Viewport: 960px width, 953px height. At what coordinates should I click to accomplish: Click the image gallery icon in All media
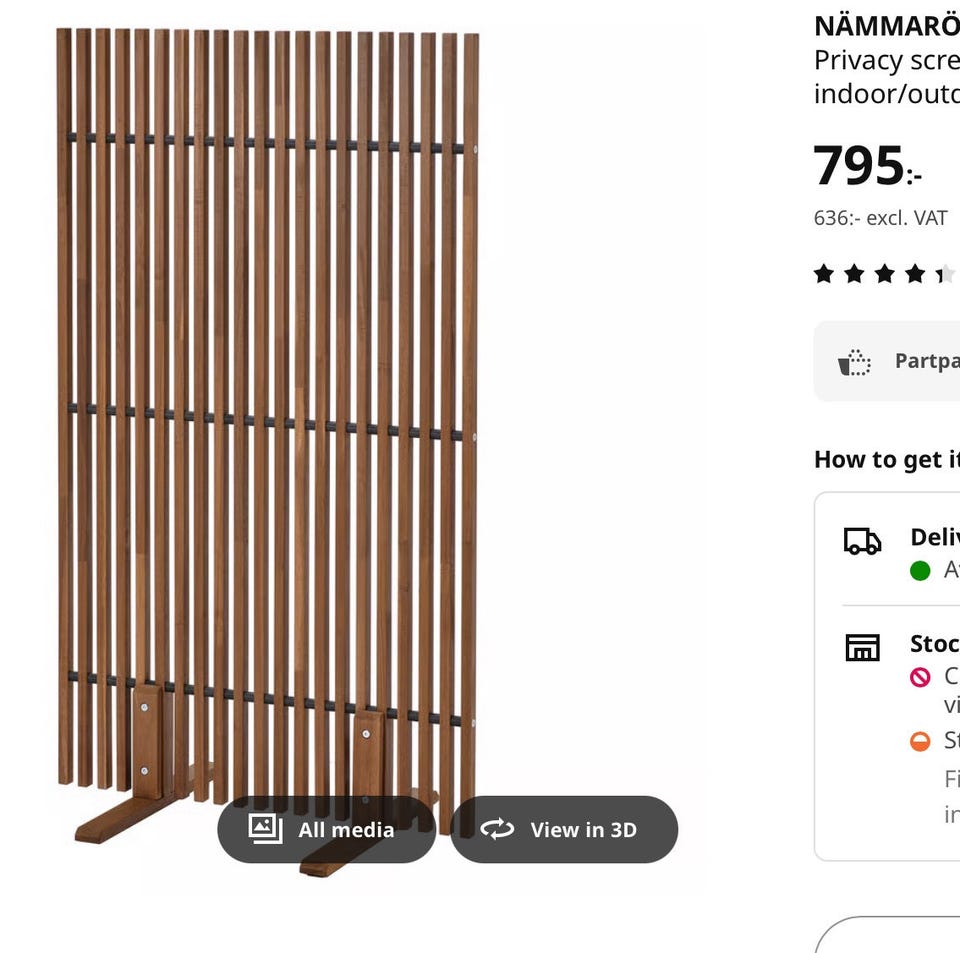[x=265, y=829]
